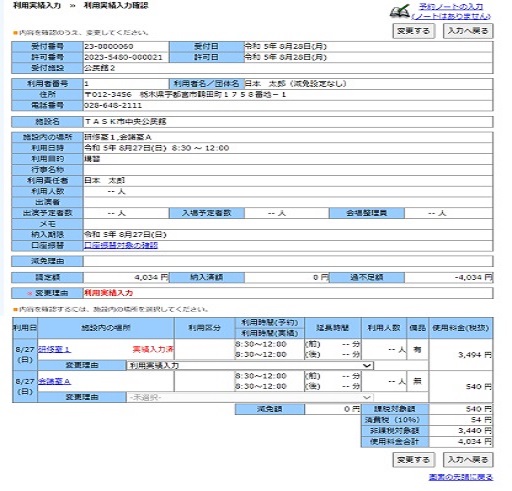Click the 使用料金合計 value 4,034 円
This screenshot has width=512, height=491.
(x=475, y=442)
